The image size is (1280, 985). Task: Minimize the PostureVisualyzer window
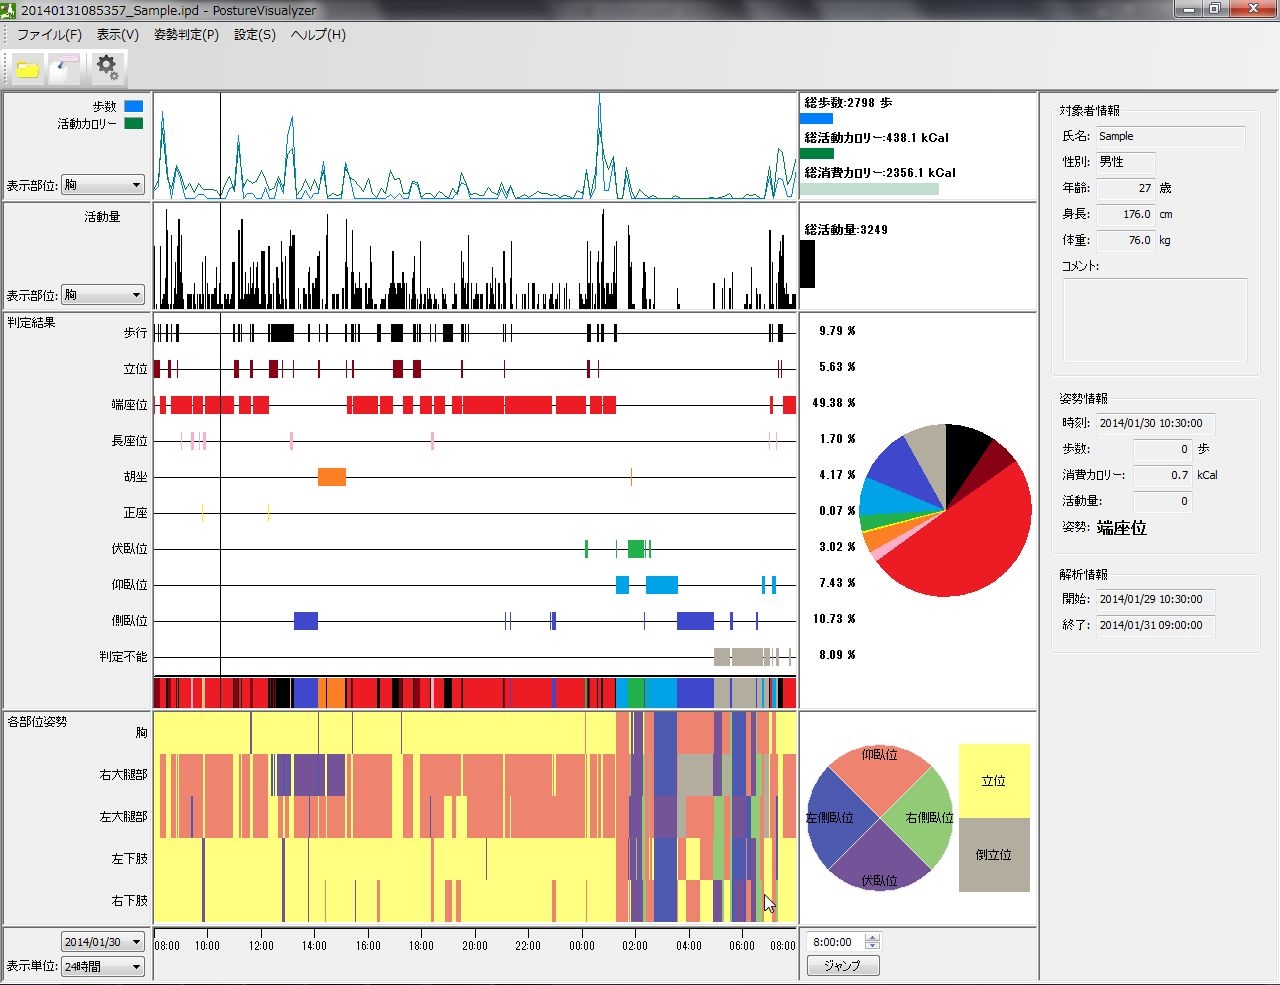(1188, 8)
